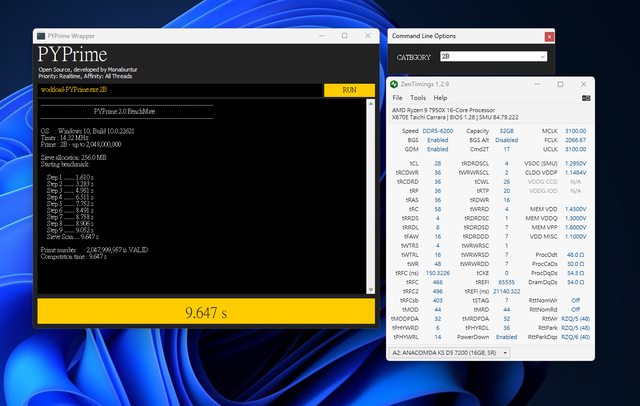Click the PYPrime Wrapper window icon
This screenshot has width=640, height=406.
pyautogui.click(x=42, y=35)
